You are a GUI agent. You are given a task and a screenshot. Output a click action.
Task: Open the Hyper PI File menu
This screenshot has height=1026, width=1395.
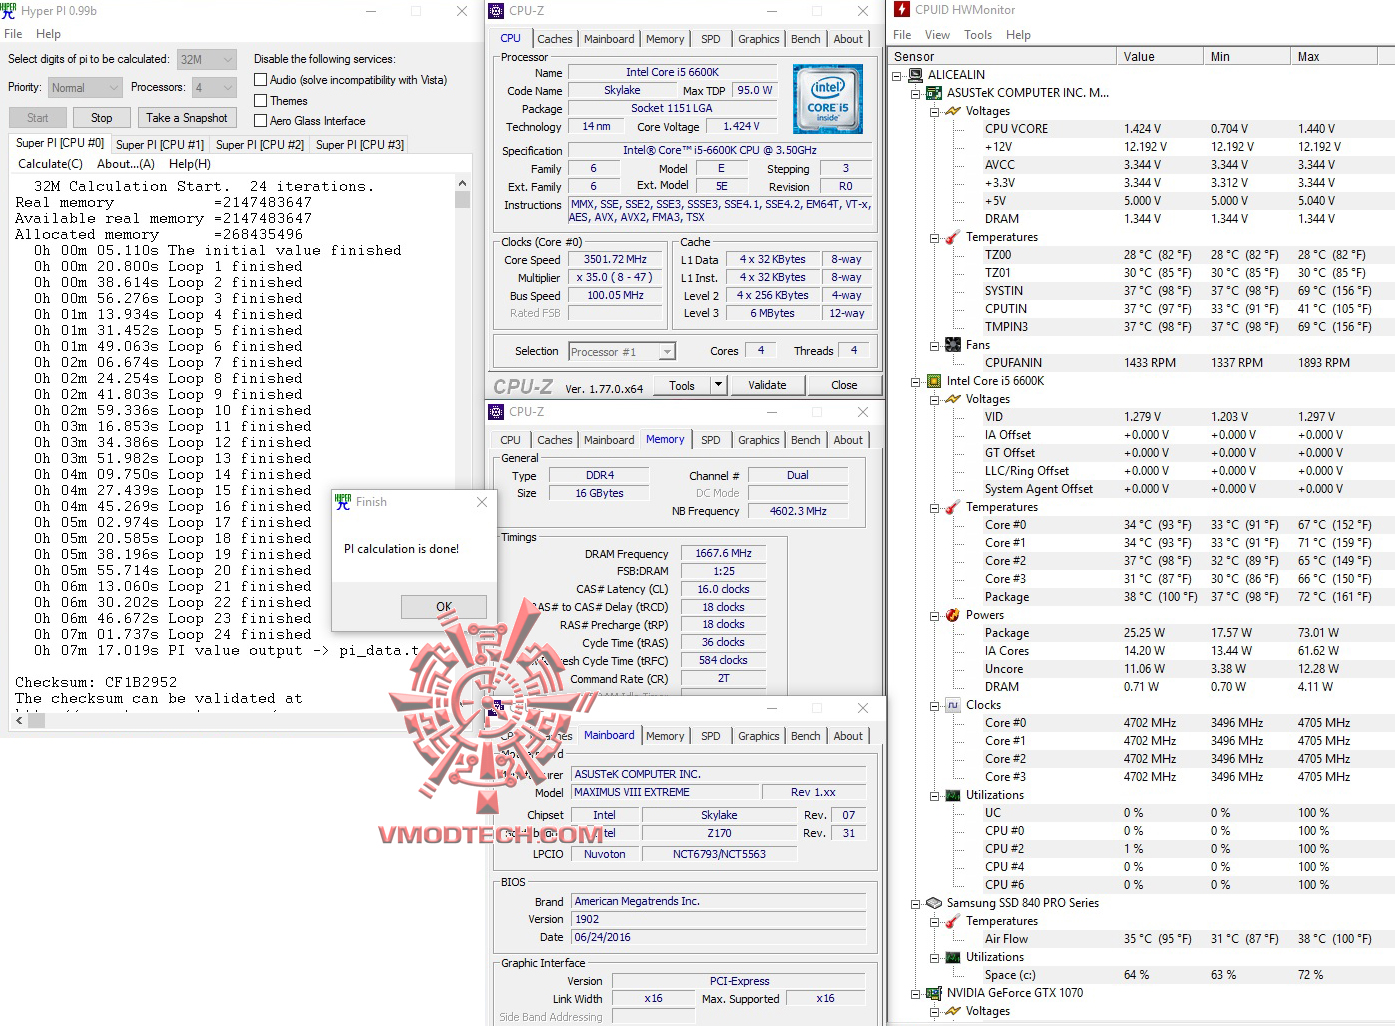[13, 34]
